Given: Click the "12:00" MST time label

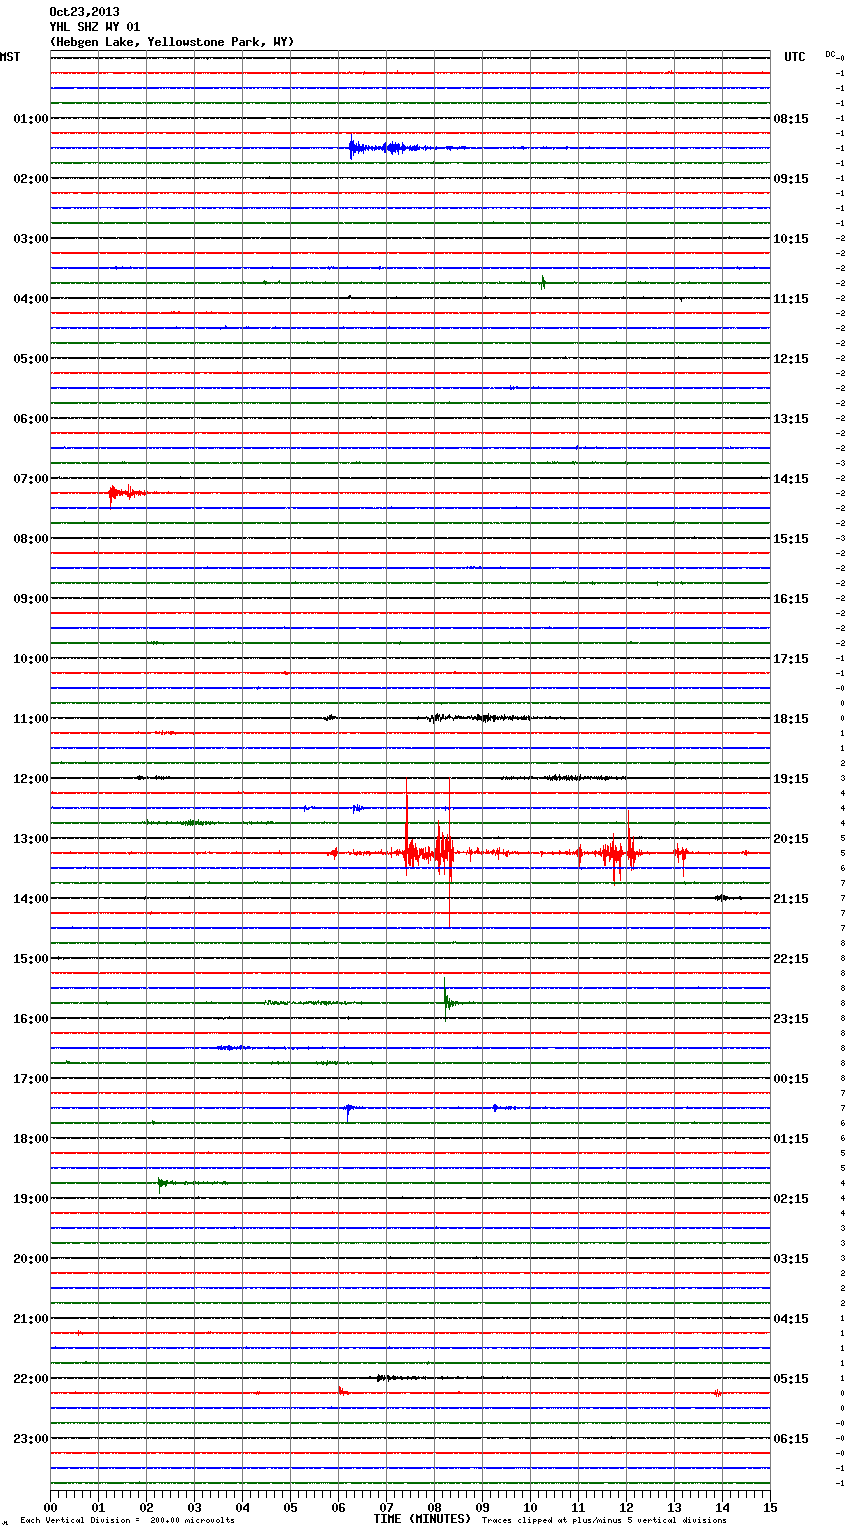Looking at the screenshot, I should (x=31, y=779).
